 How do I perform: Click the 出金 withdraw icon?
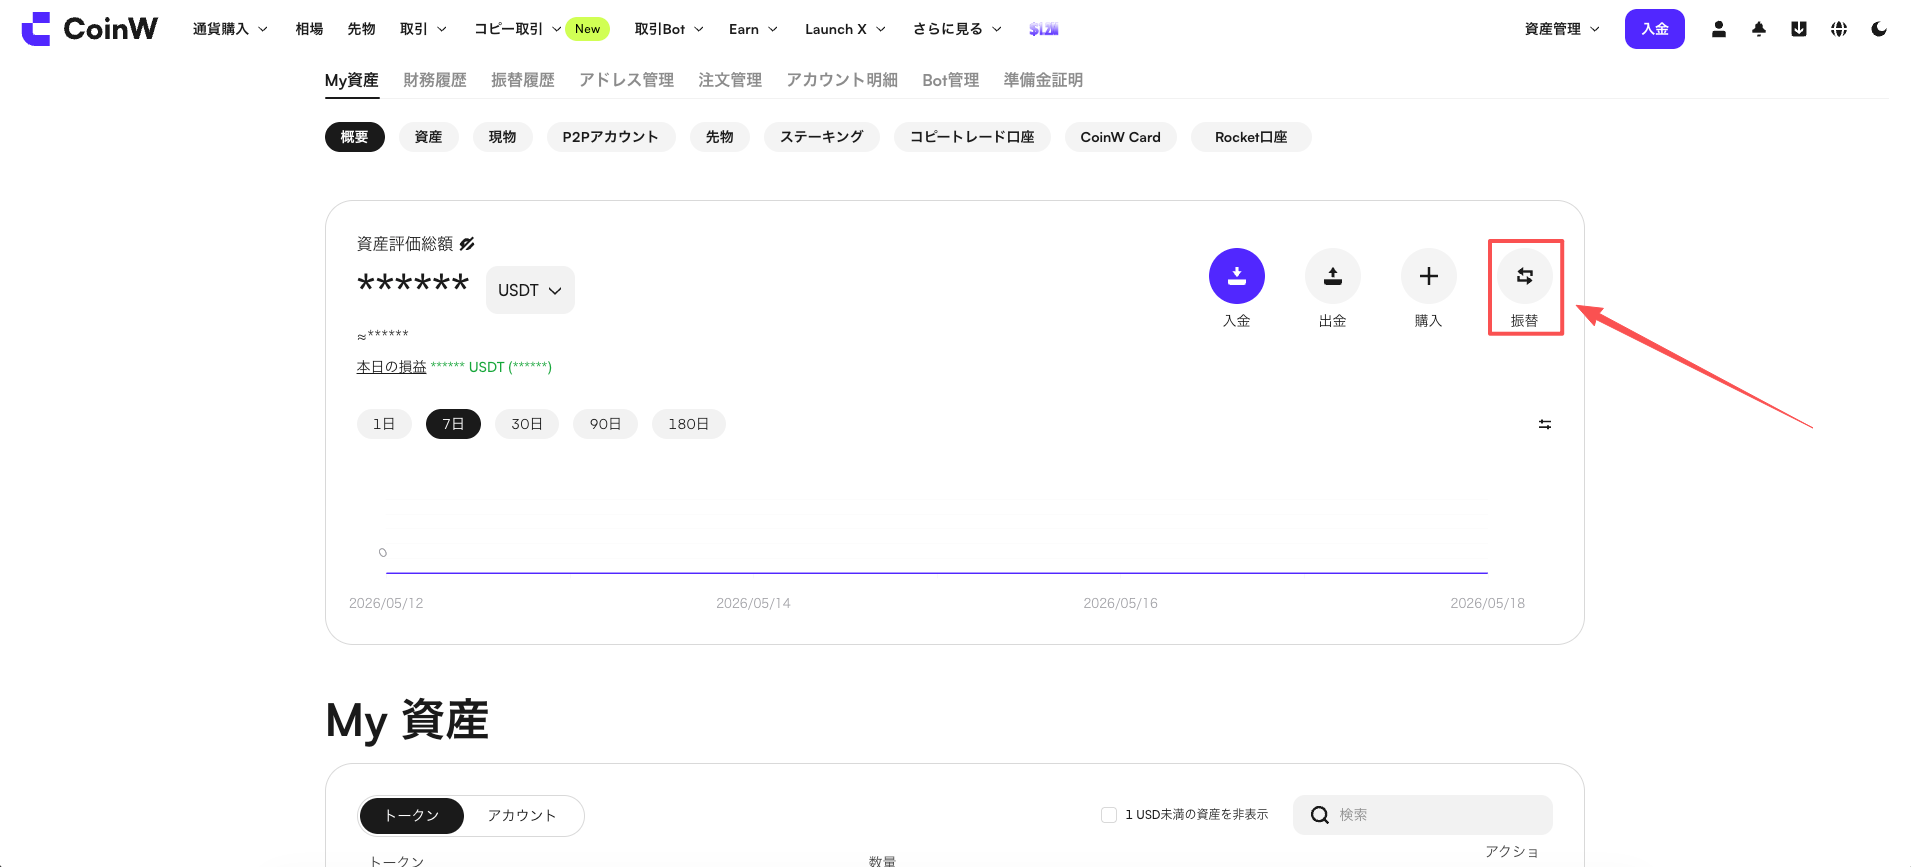click(1333, 276)
